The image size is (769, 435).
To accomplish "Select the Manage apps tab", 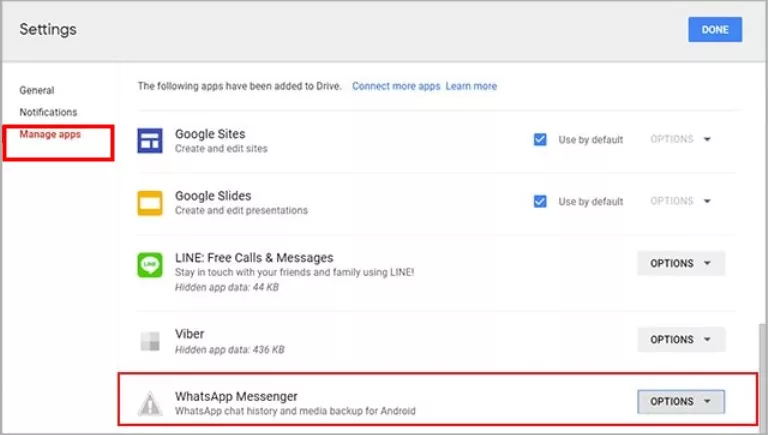I will (x=50, y=134).
